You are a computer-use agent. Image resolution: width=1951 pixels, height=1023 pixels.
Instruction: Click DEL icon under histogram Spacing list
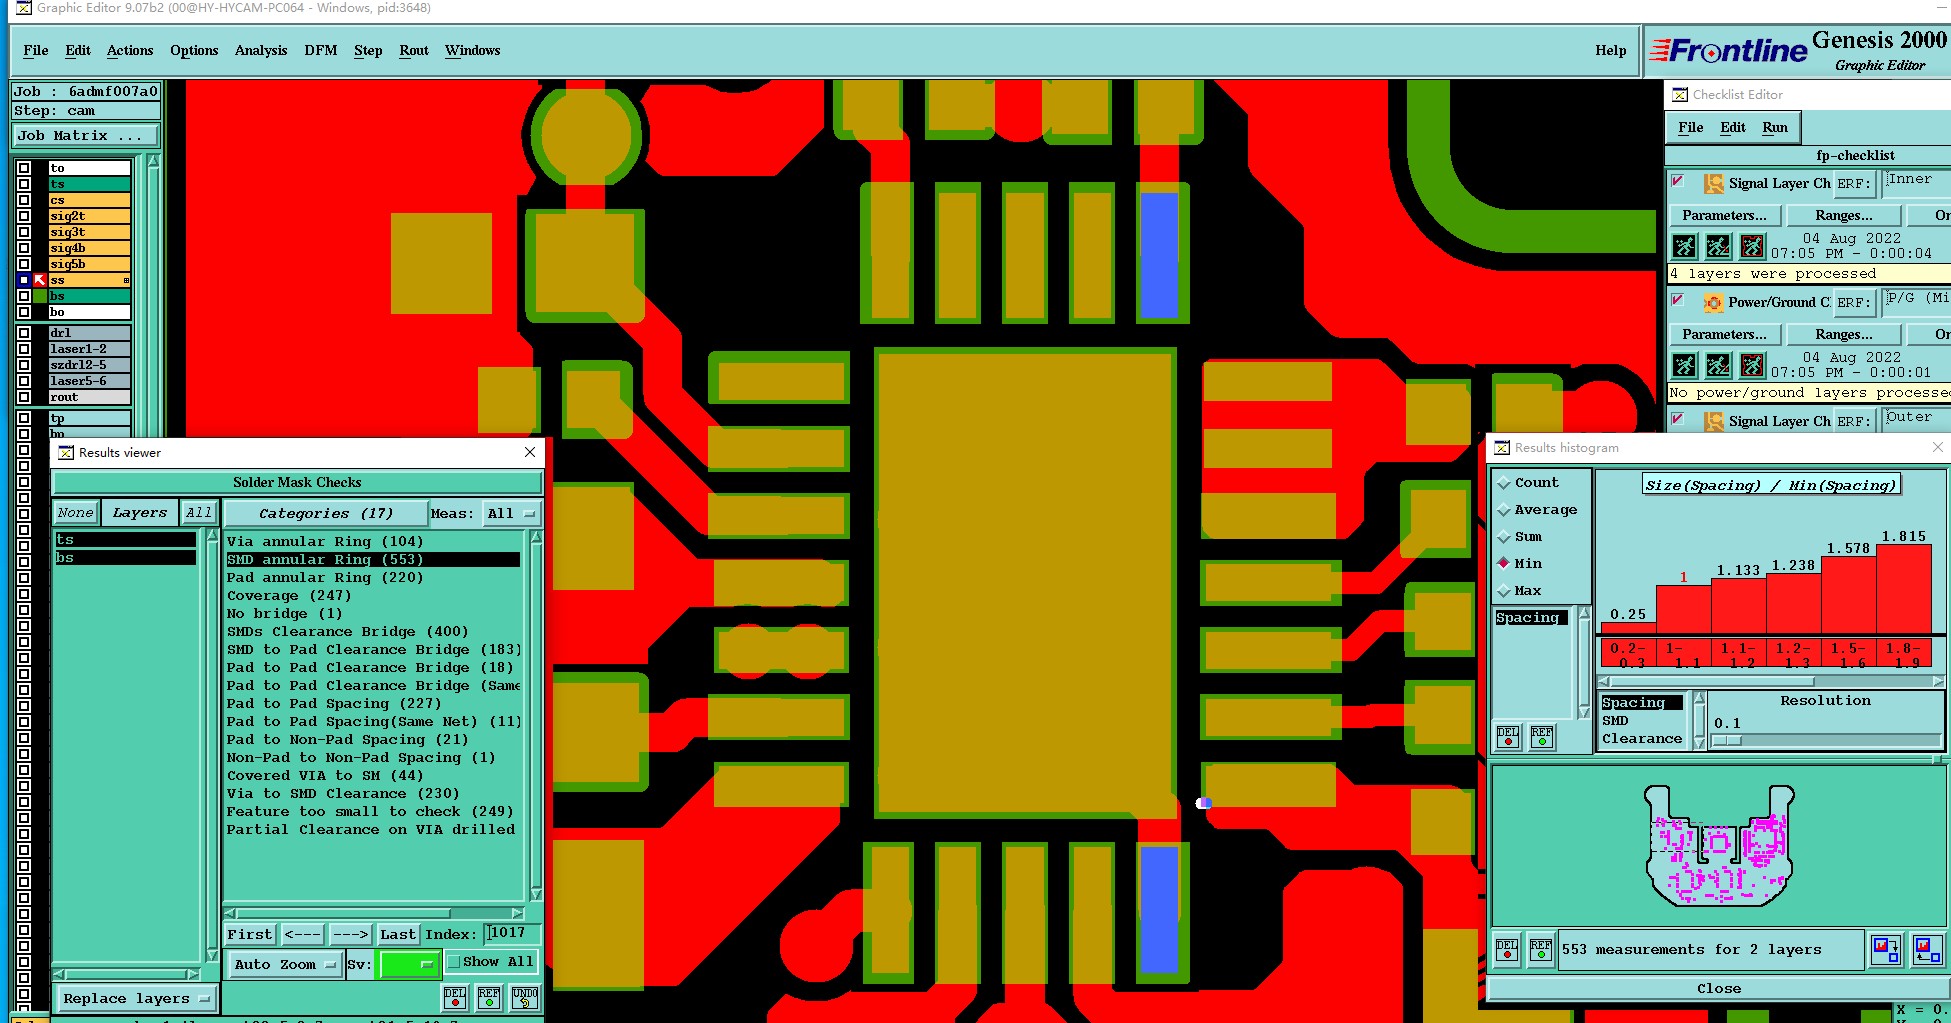[x=1508, y=738]
